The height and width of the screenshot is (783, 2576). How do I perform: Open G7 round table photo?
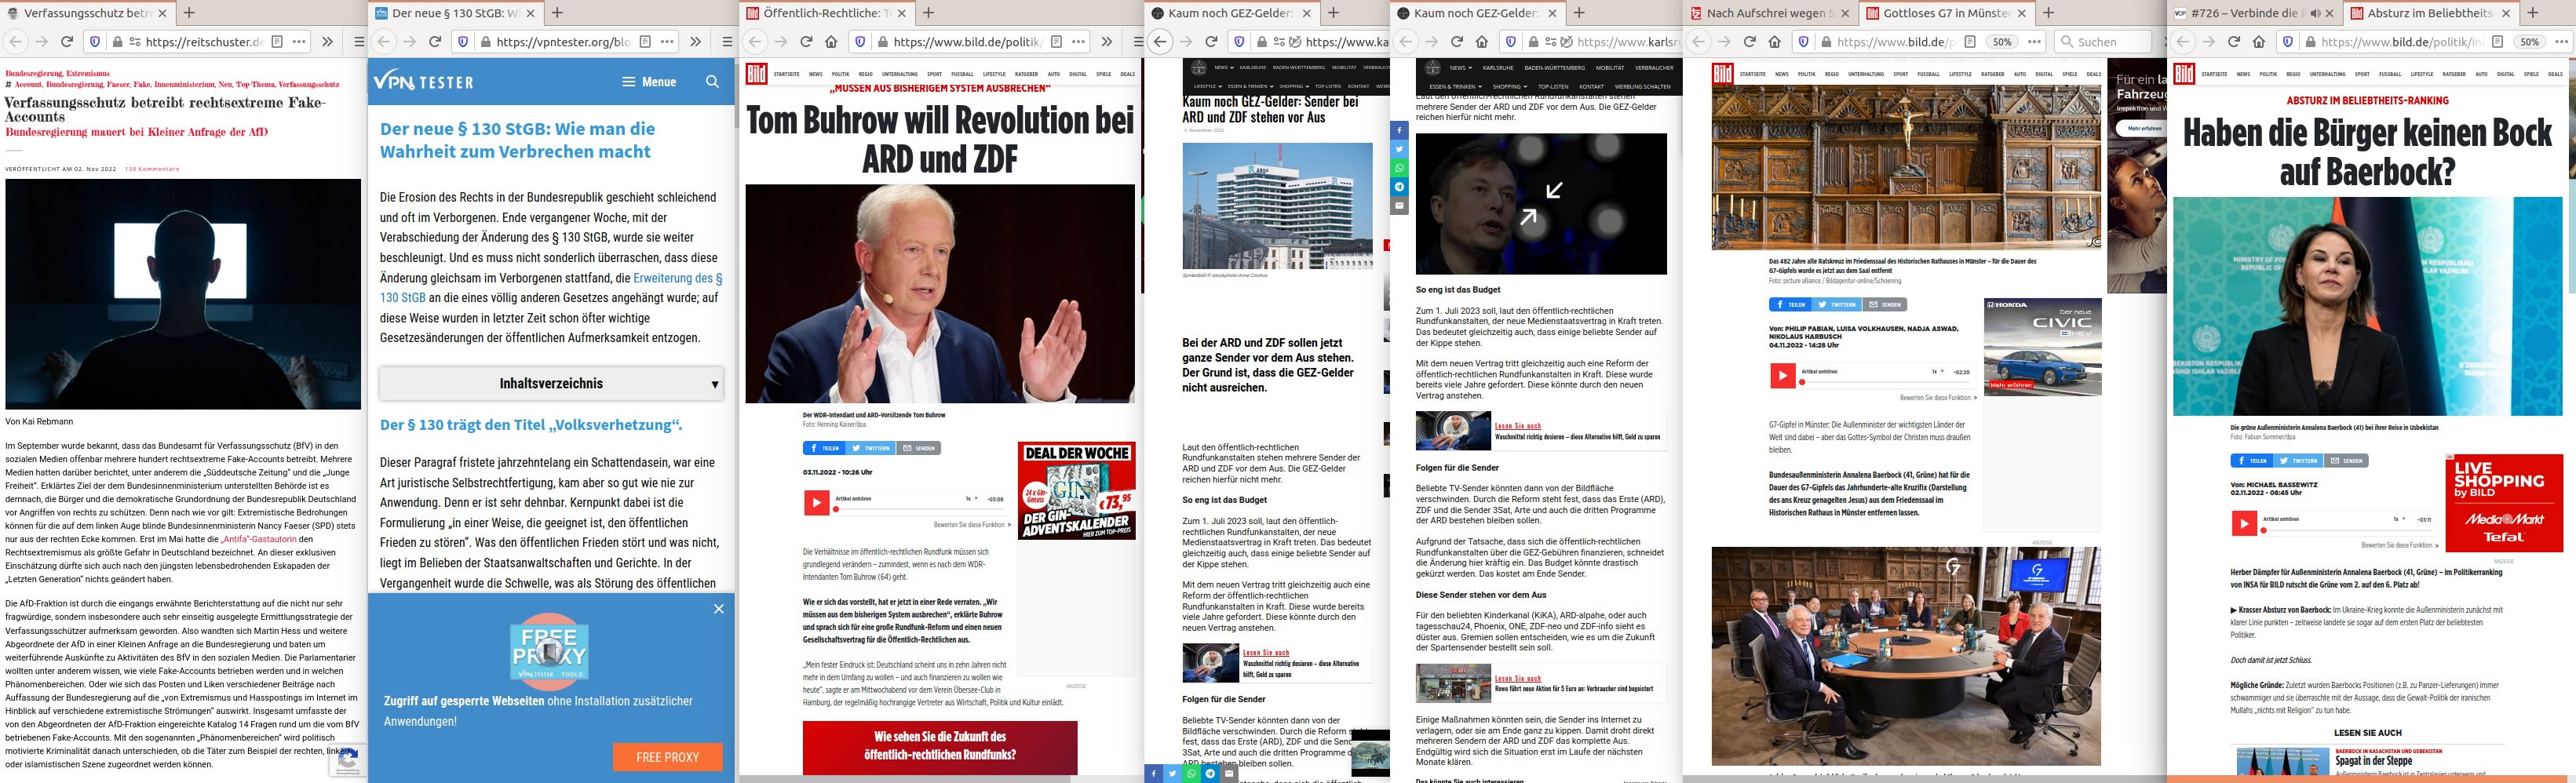tap(1906, 655)
